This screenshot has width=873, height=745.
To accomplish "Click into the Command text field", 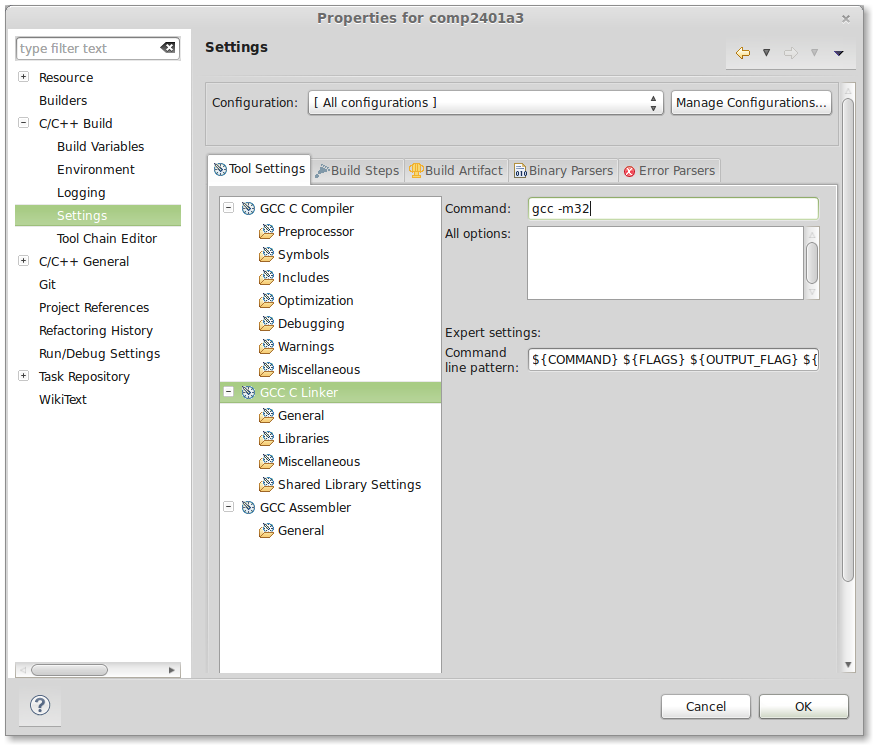I will click(672, 209).
